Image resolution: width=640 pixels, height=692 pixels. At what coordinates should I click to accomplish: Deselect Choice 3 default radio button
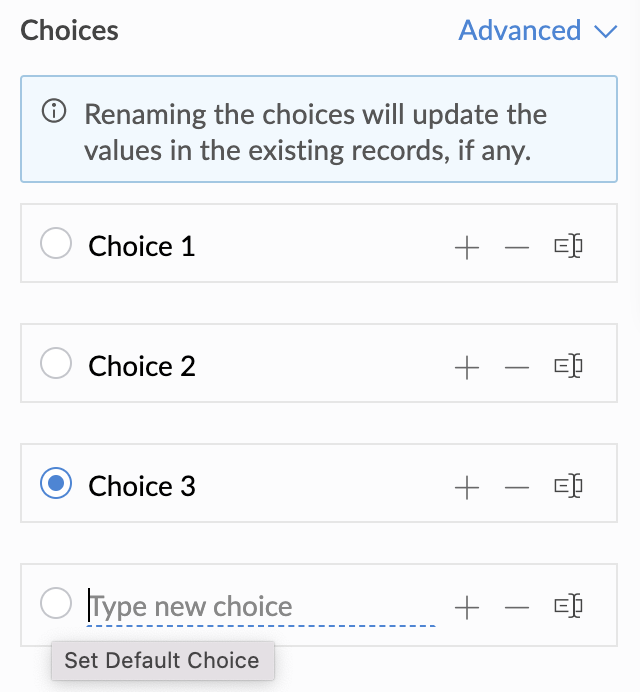pyautogui.click(x=56, y=483)
